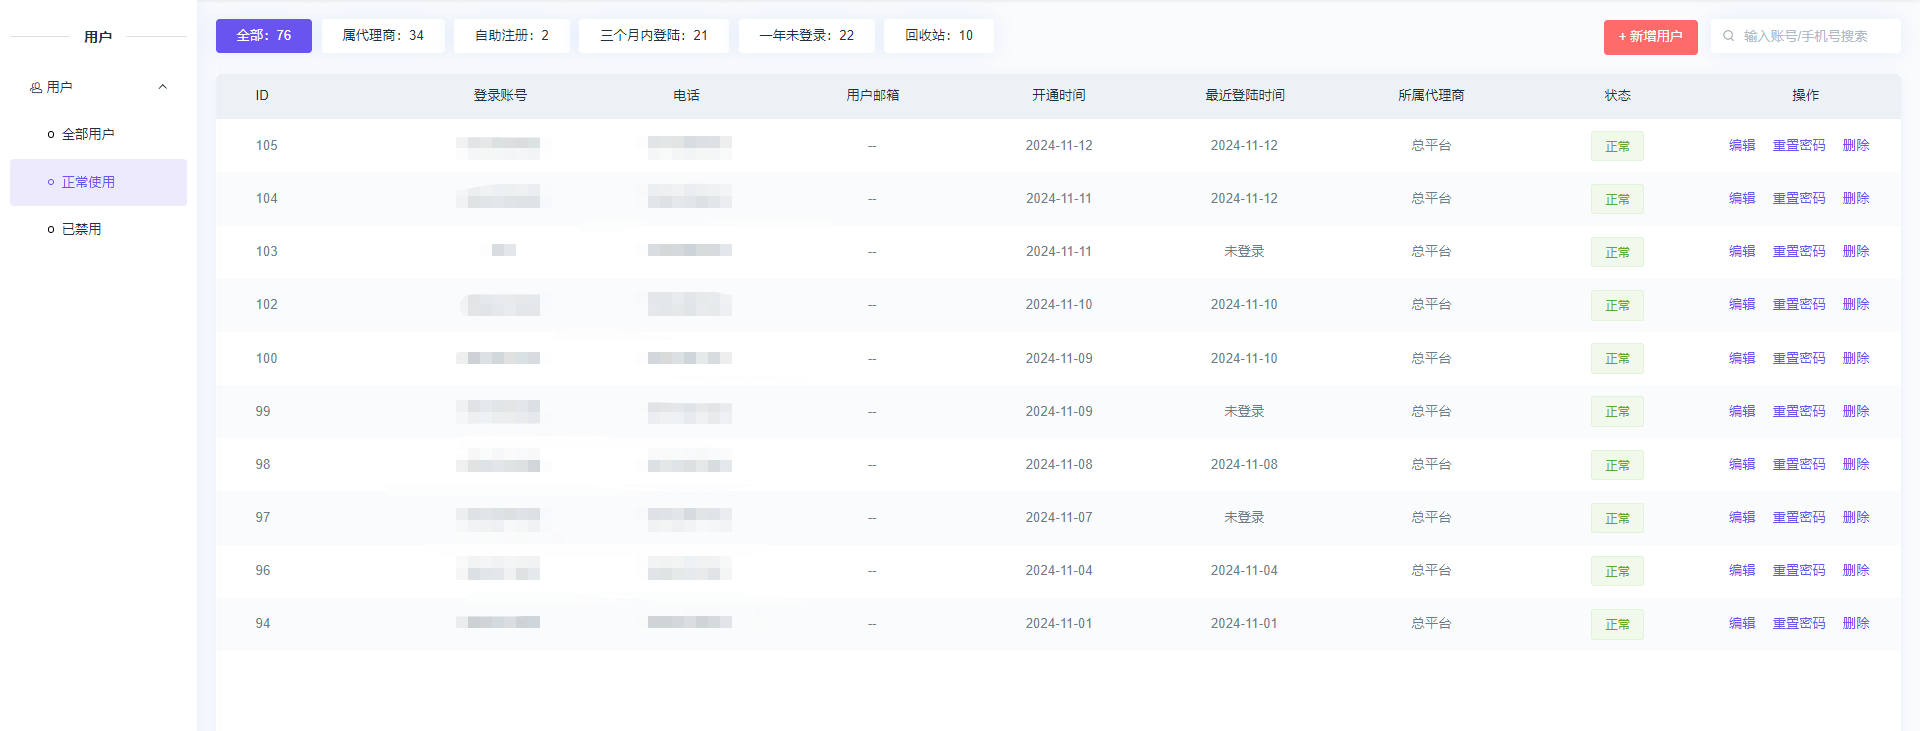Viewport: 1920px width, 731px height.
Task: Click the search magnifier icon
Action: click(1728, 36)
